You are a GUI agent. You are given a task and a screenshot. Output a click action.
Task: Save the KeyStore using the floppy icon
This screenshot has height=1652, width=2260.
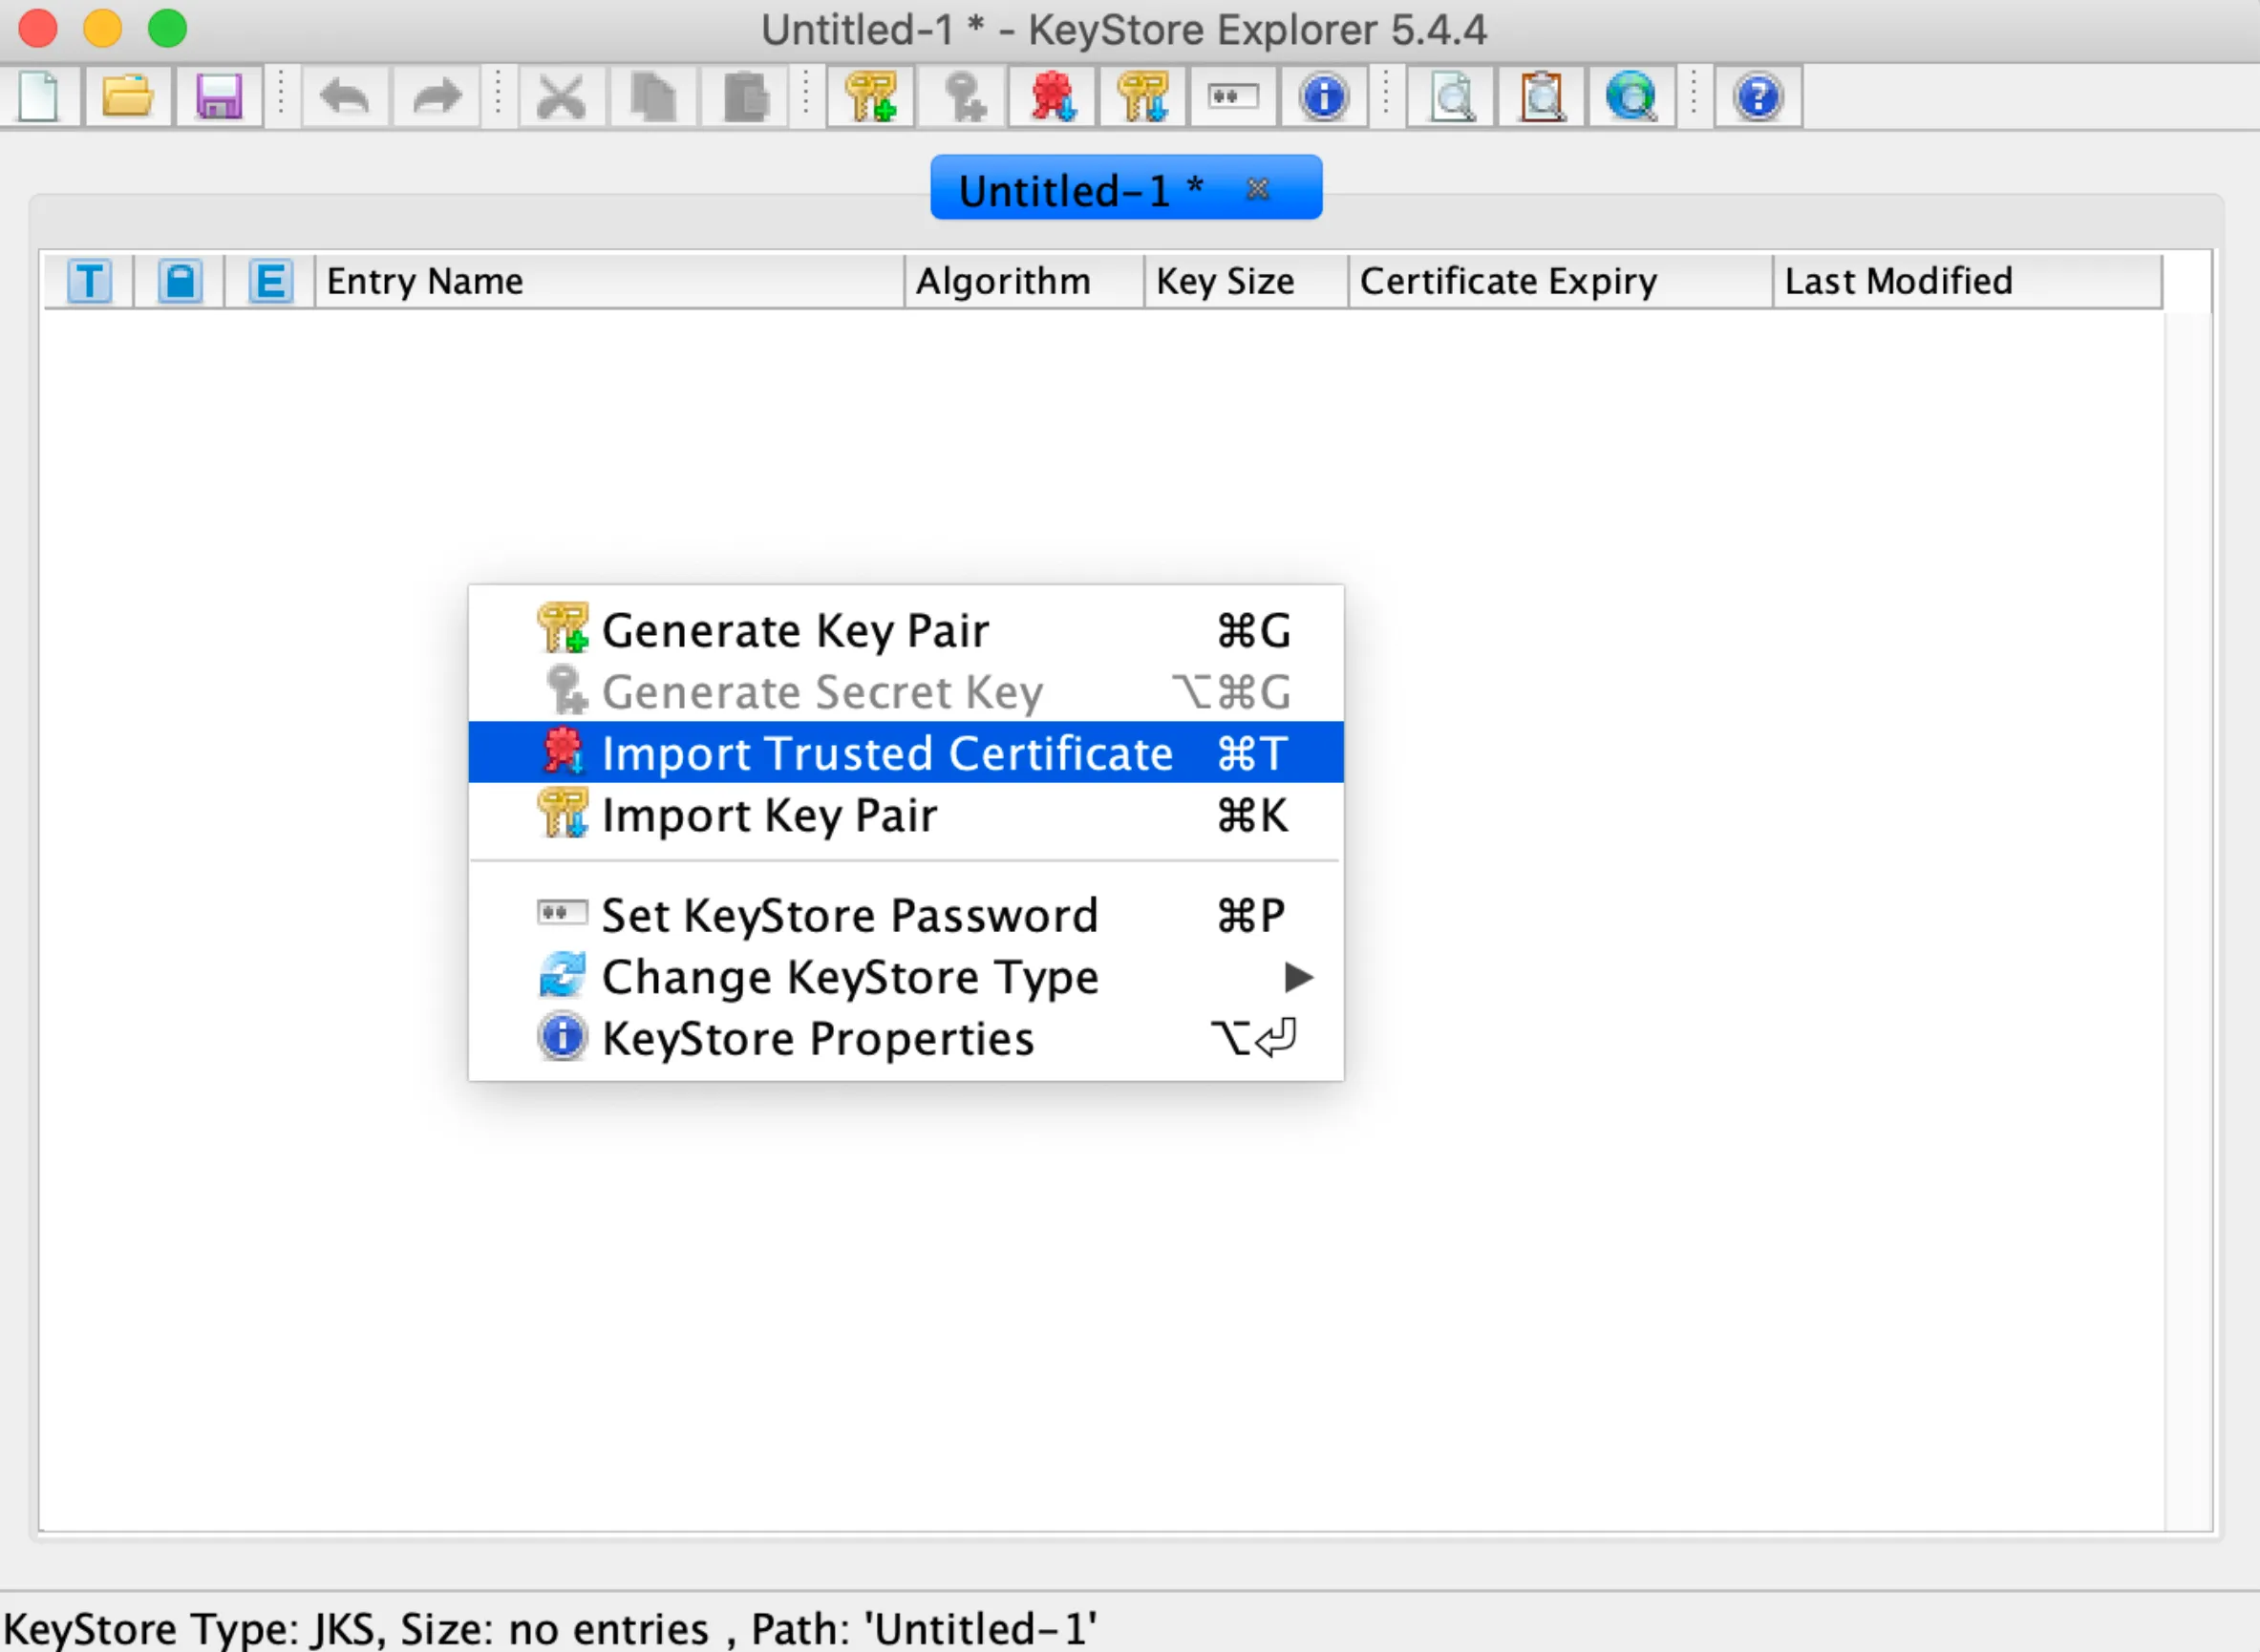(219, 97)
